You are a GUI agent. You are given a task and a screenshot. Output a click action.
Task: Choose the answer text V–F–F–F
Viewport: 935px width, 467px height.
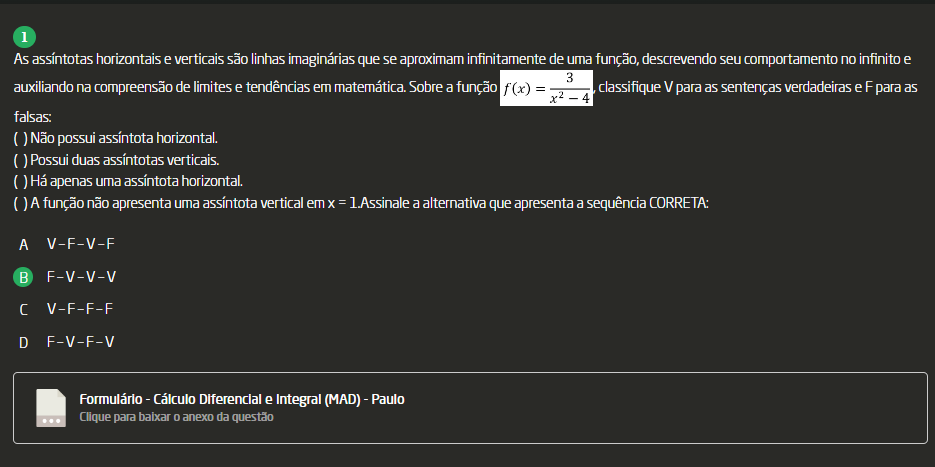(80, 309)
